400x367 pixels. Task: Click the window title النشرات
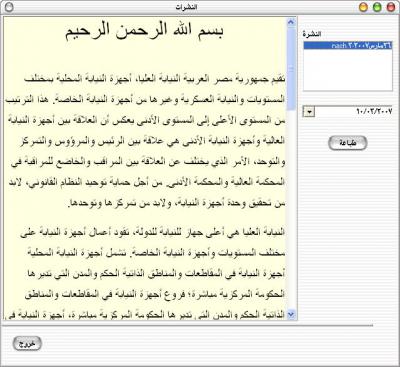pos(187,7)
